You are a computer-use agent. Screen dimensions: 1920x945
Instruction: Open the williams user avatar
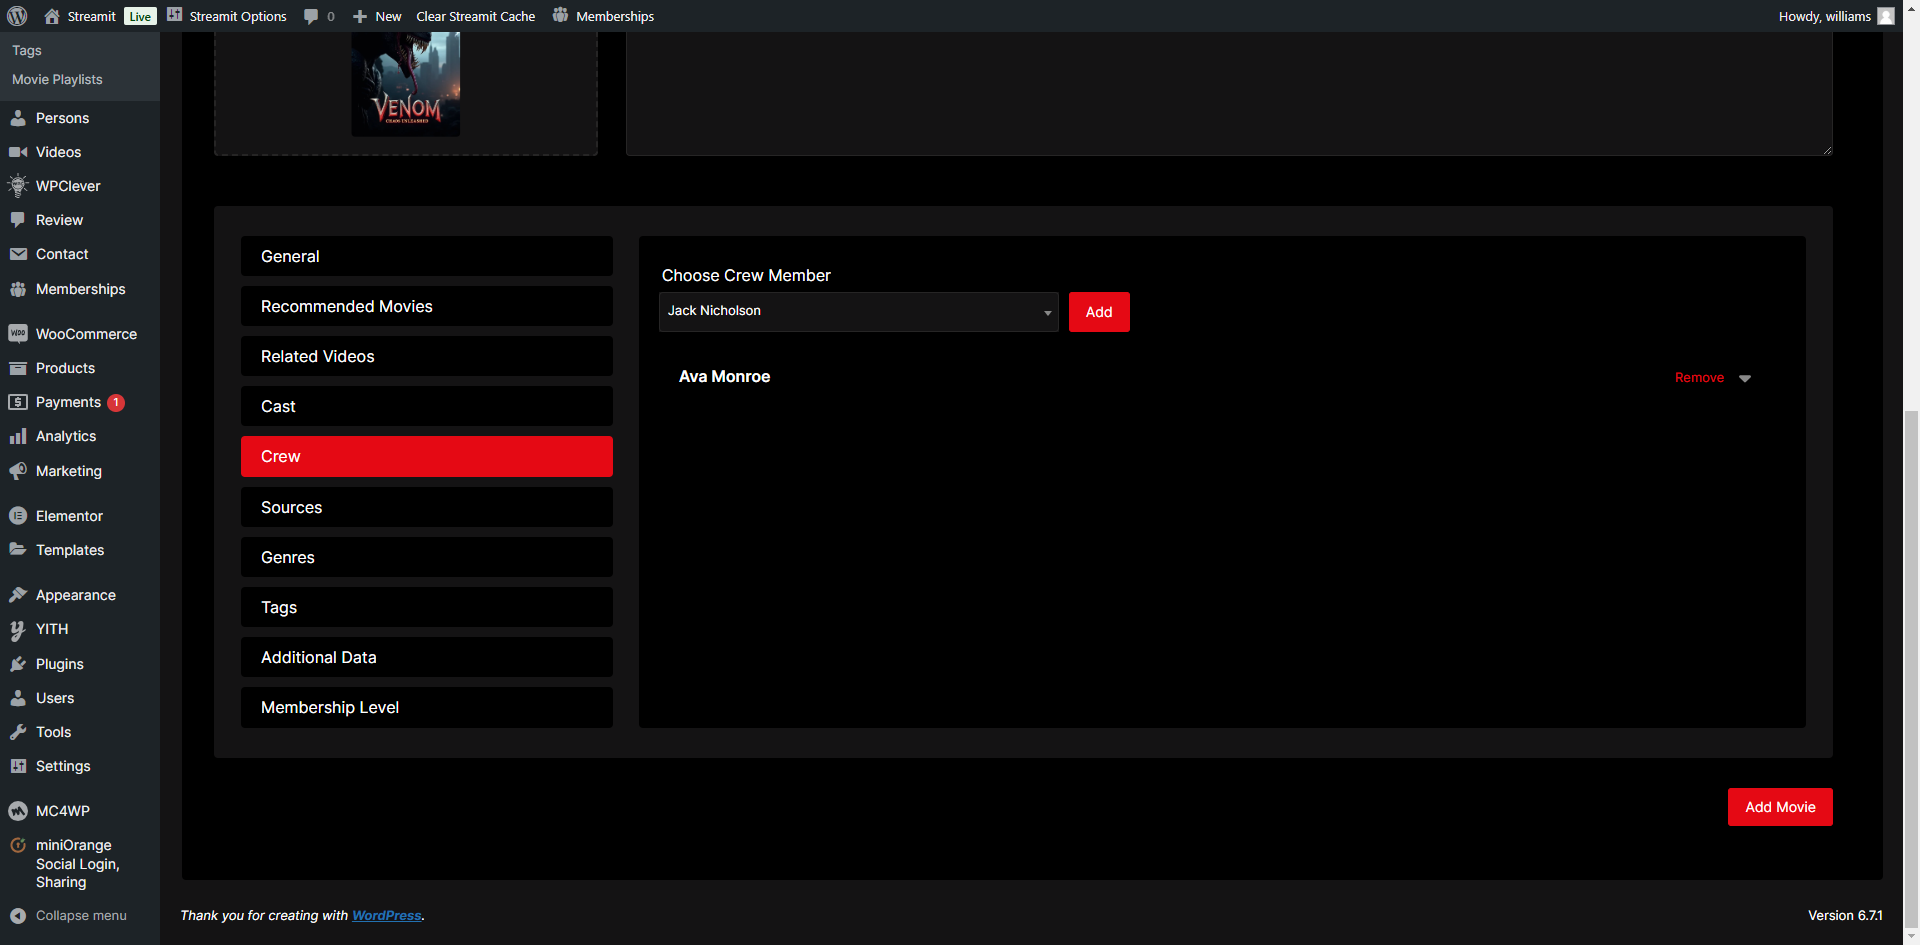click(x=1886, y=16)
